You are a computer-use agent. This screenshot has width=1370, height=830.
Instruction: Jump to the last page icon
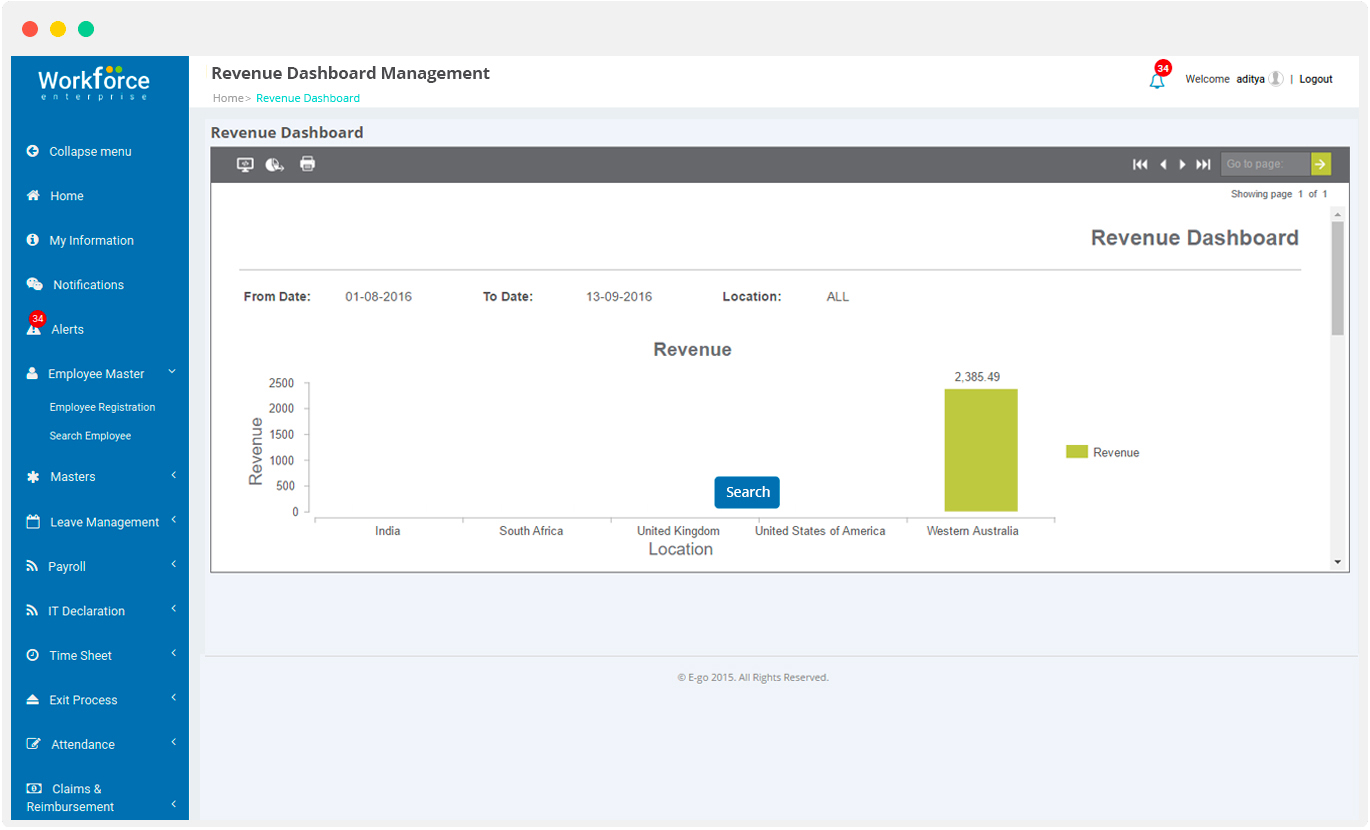click(1204, 164)
